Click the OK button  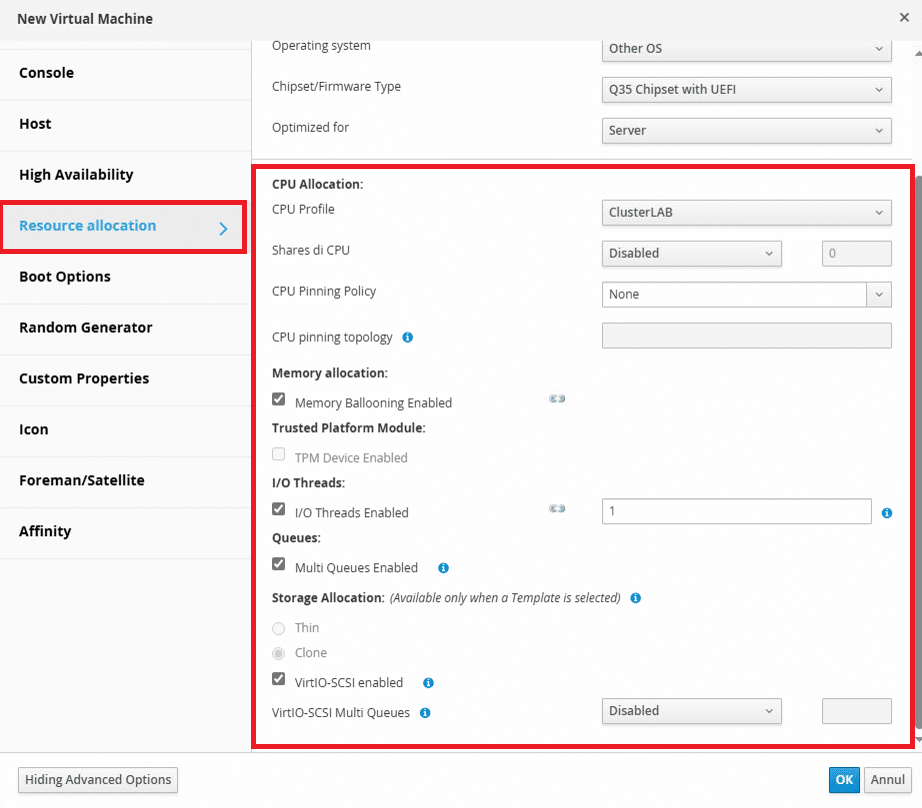(844, 780)
